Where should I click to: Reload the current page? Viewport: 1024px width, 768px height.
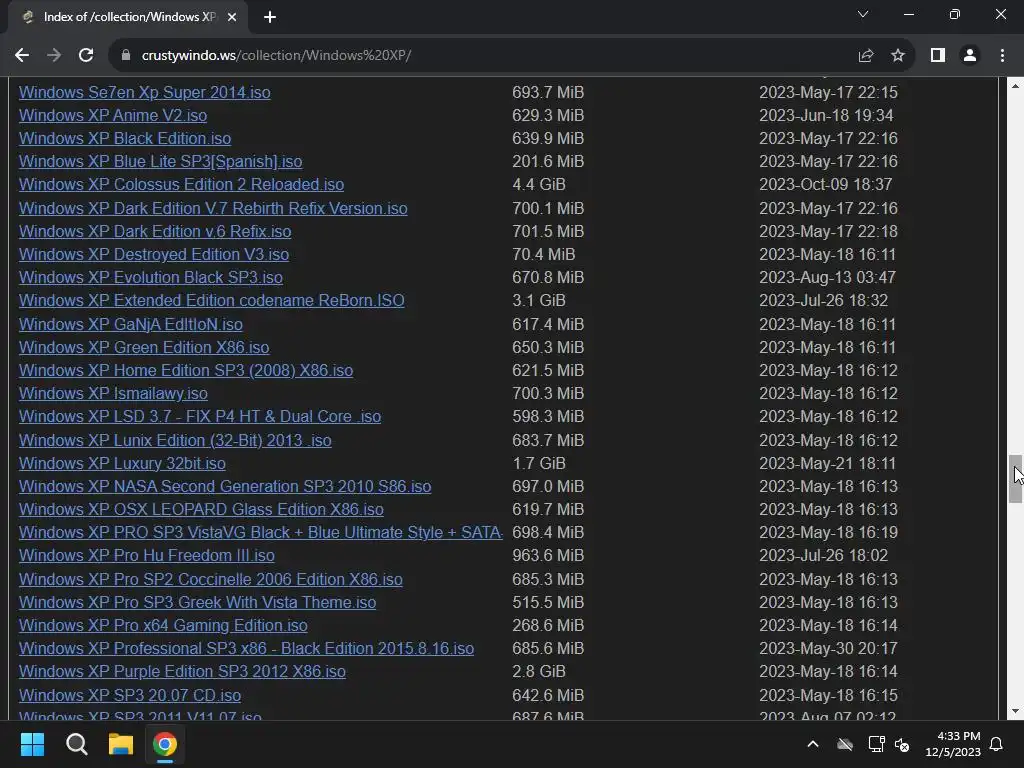pyautogui.click(x=86, y=56)
